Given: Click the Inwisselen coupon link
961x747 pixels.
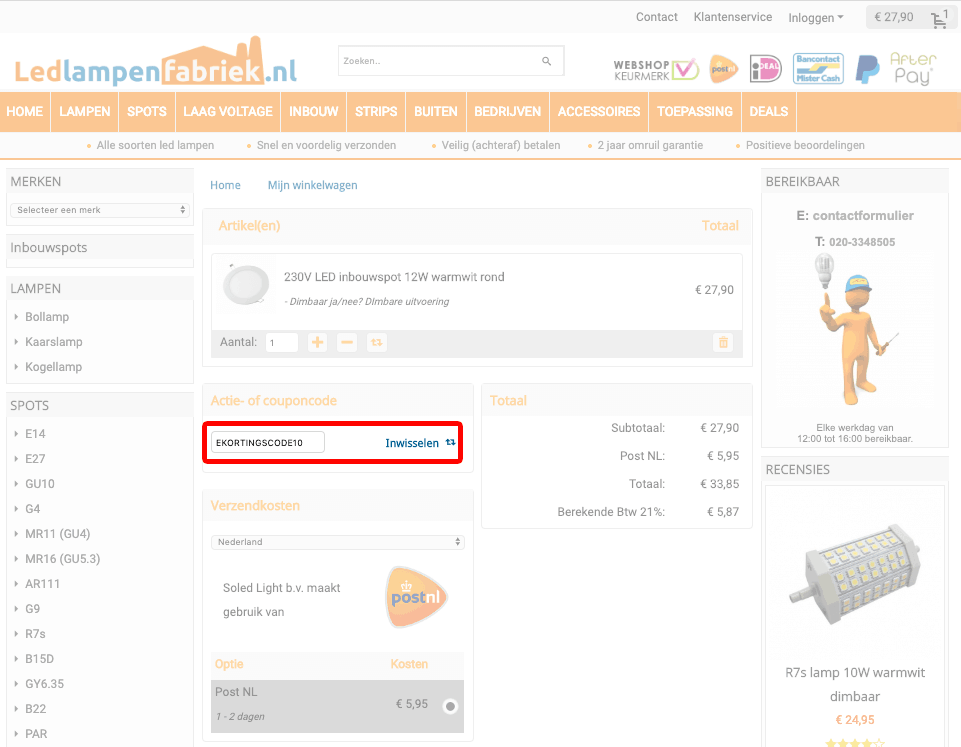Looking at the screenshot, I should 412,443.
